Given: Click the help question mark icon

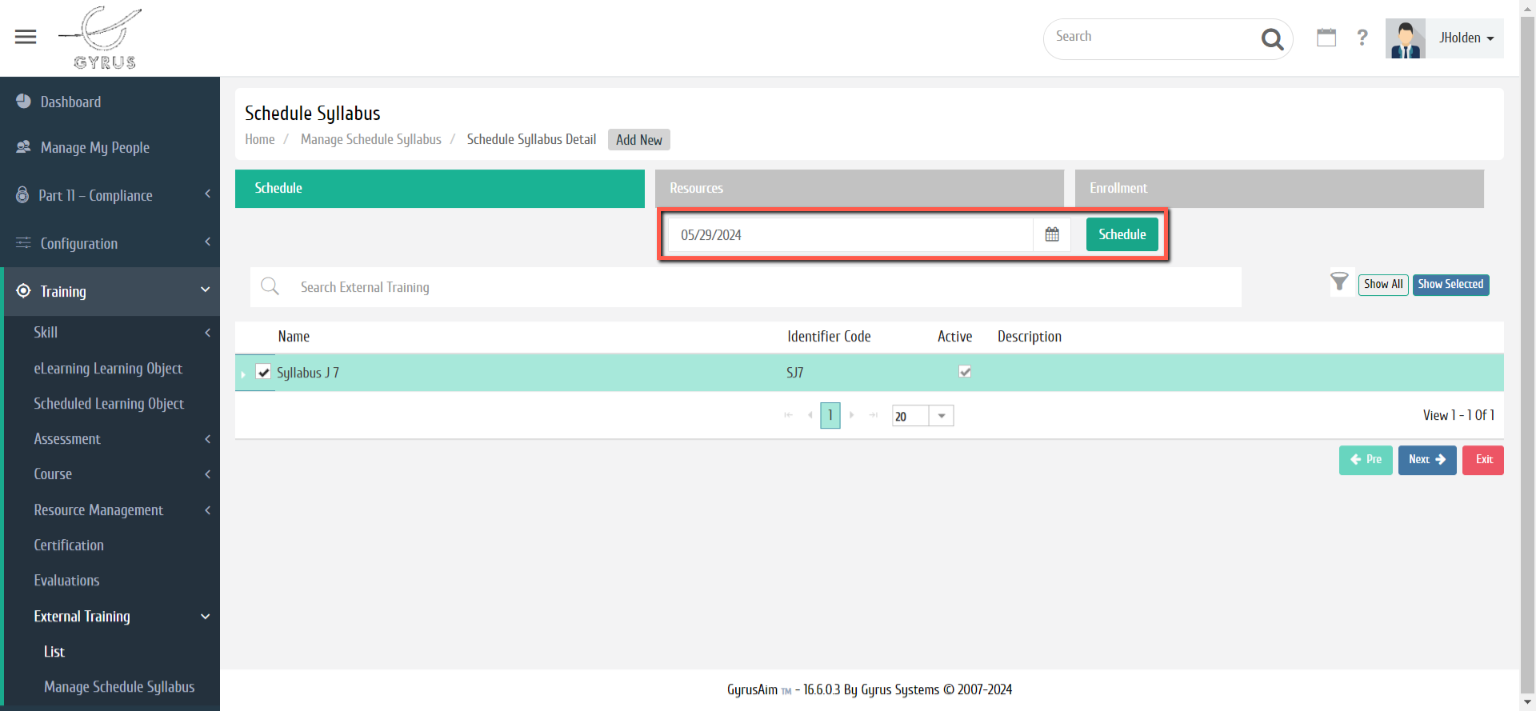Looking at the screenshot, I should [x=1362, y=38].
